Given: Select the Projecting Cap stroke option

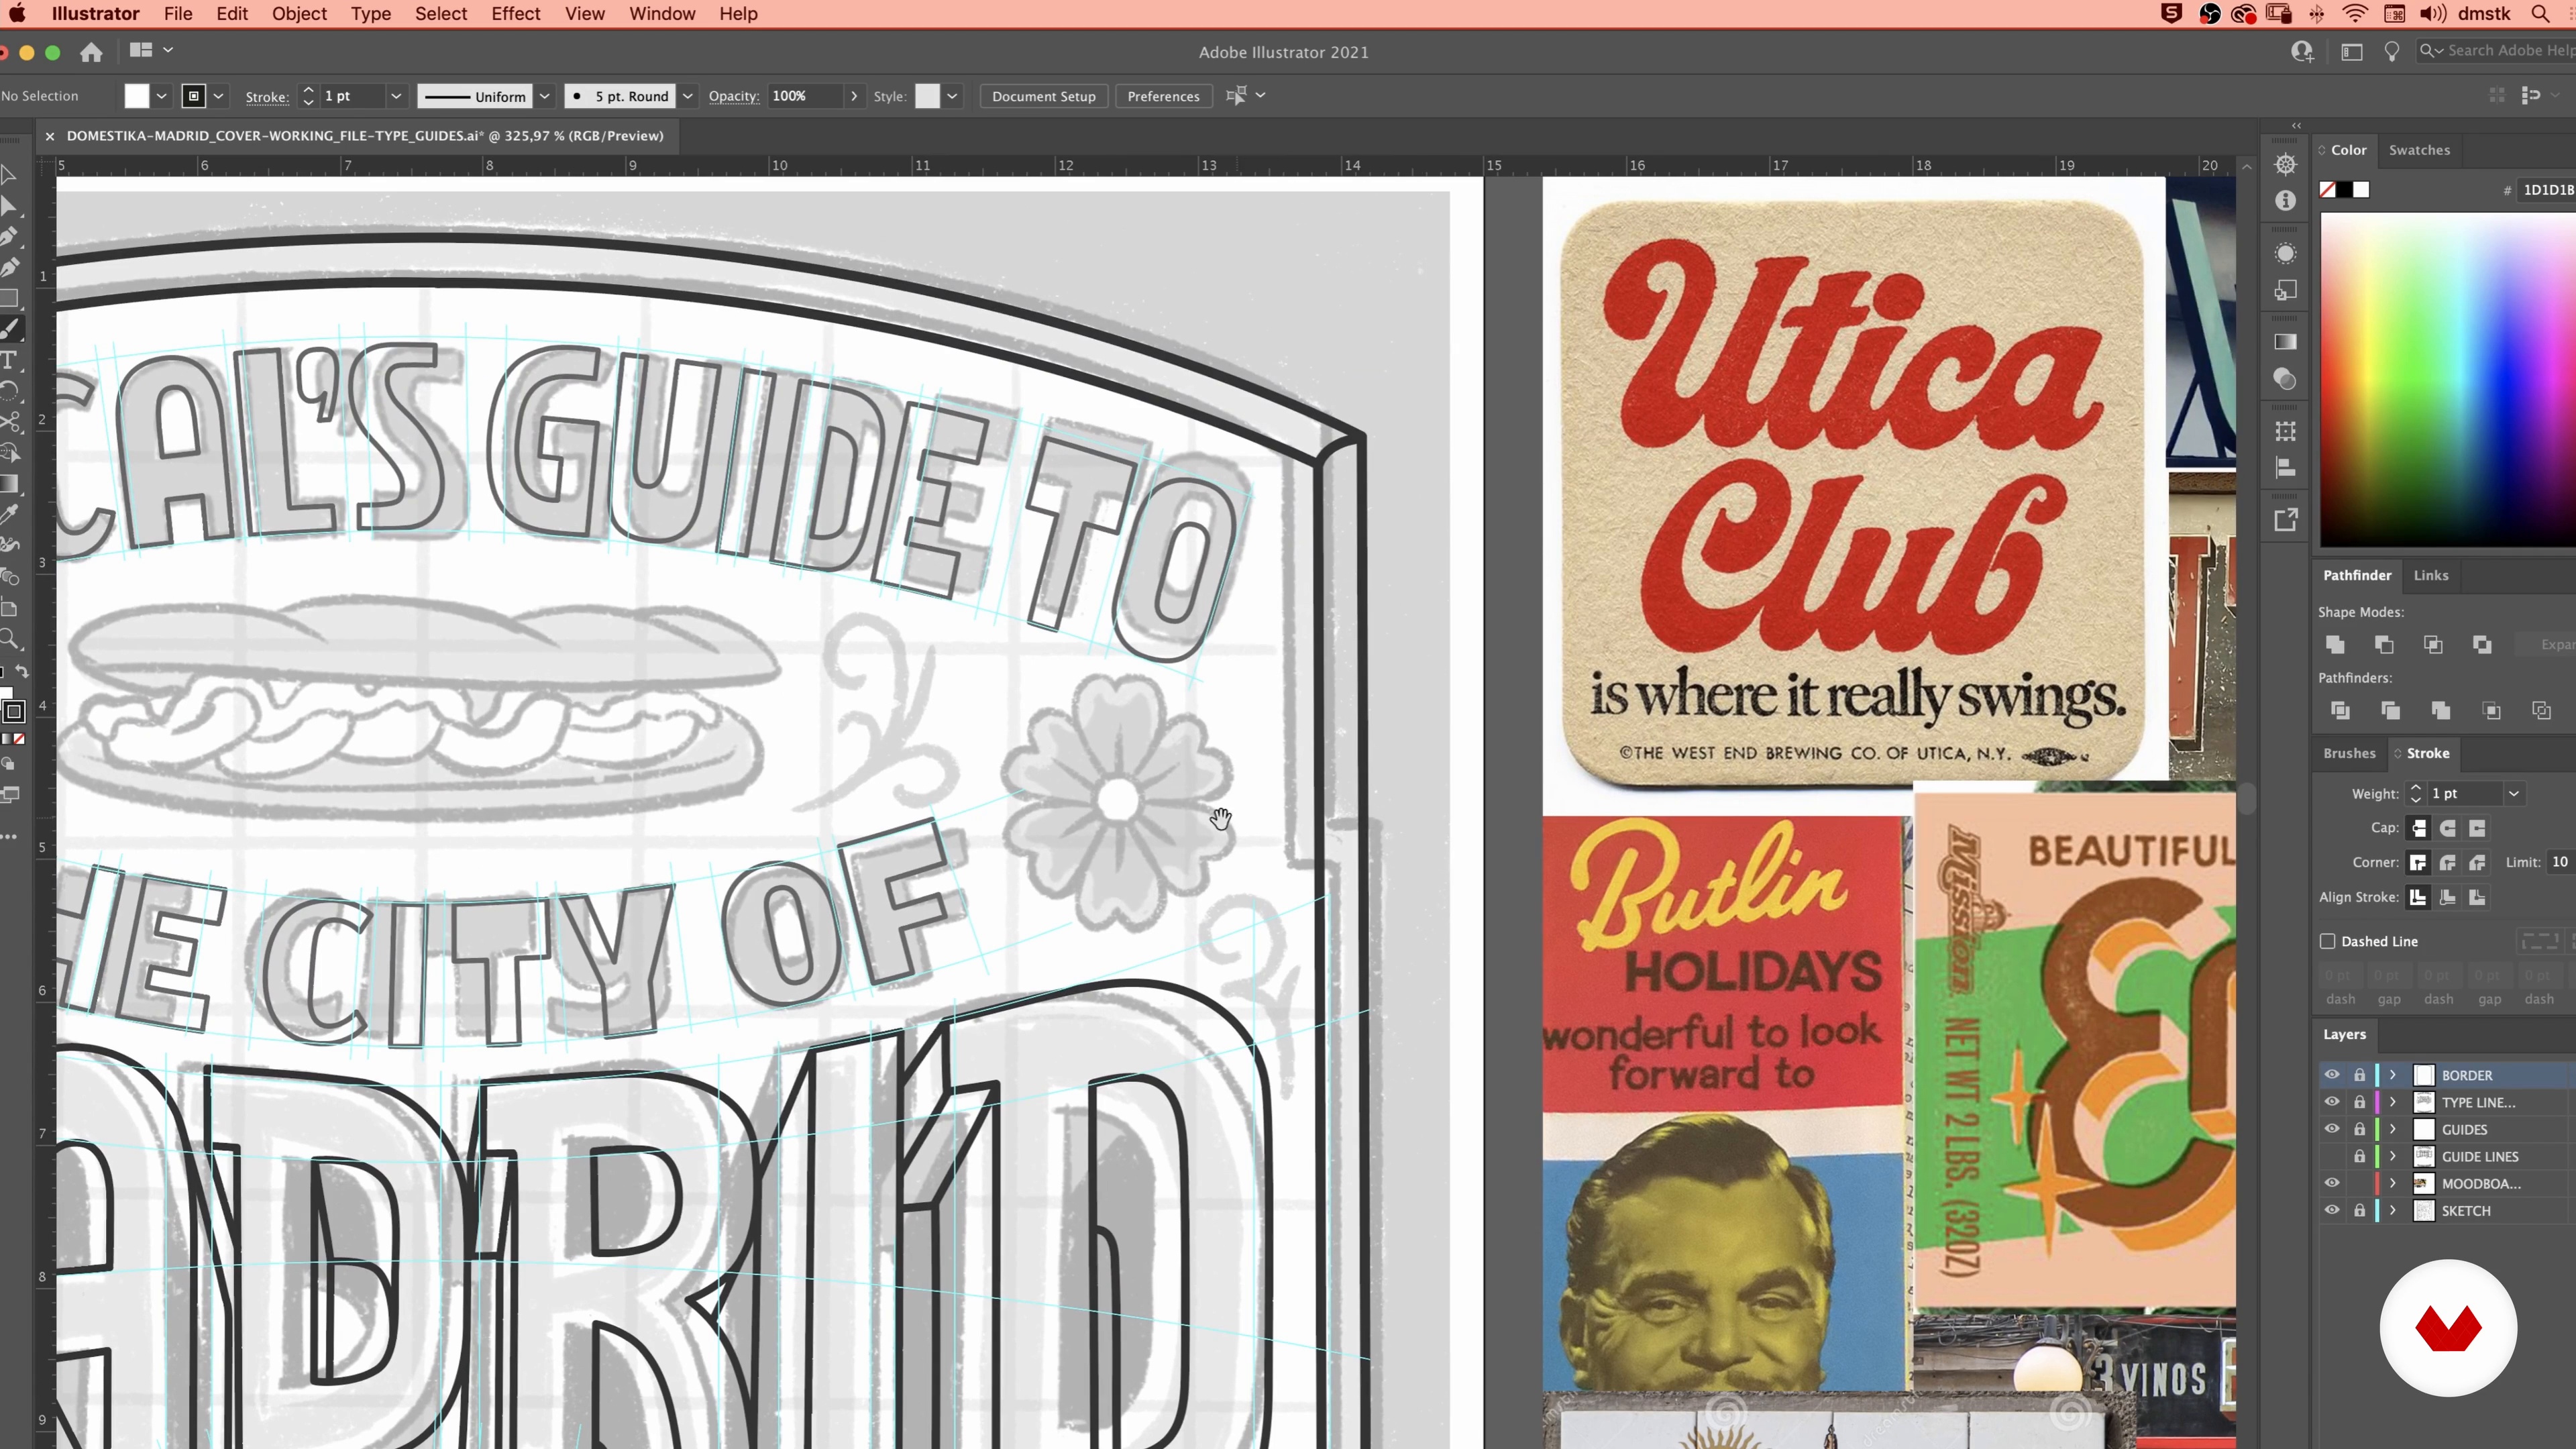Looking at the screenshot, I should pyautogui.click(x=2477, y=828).
